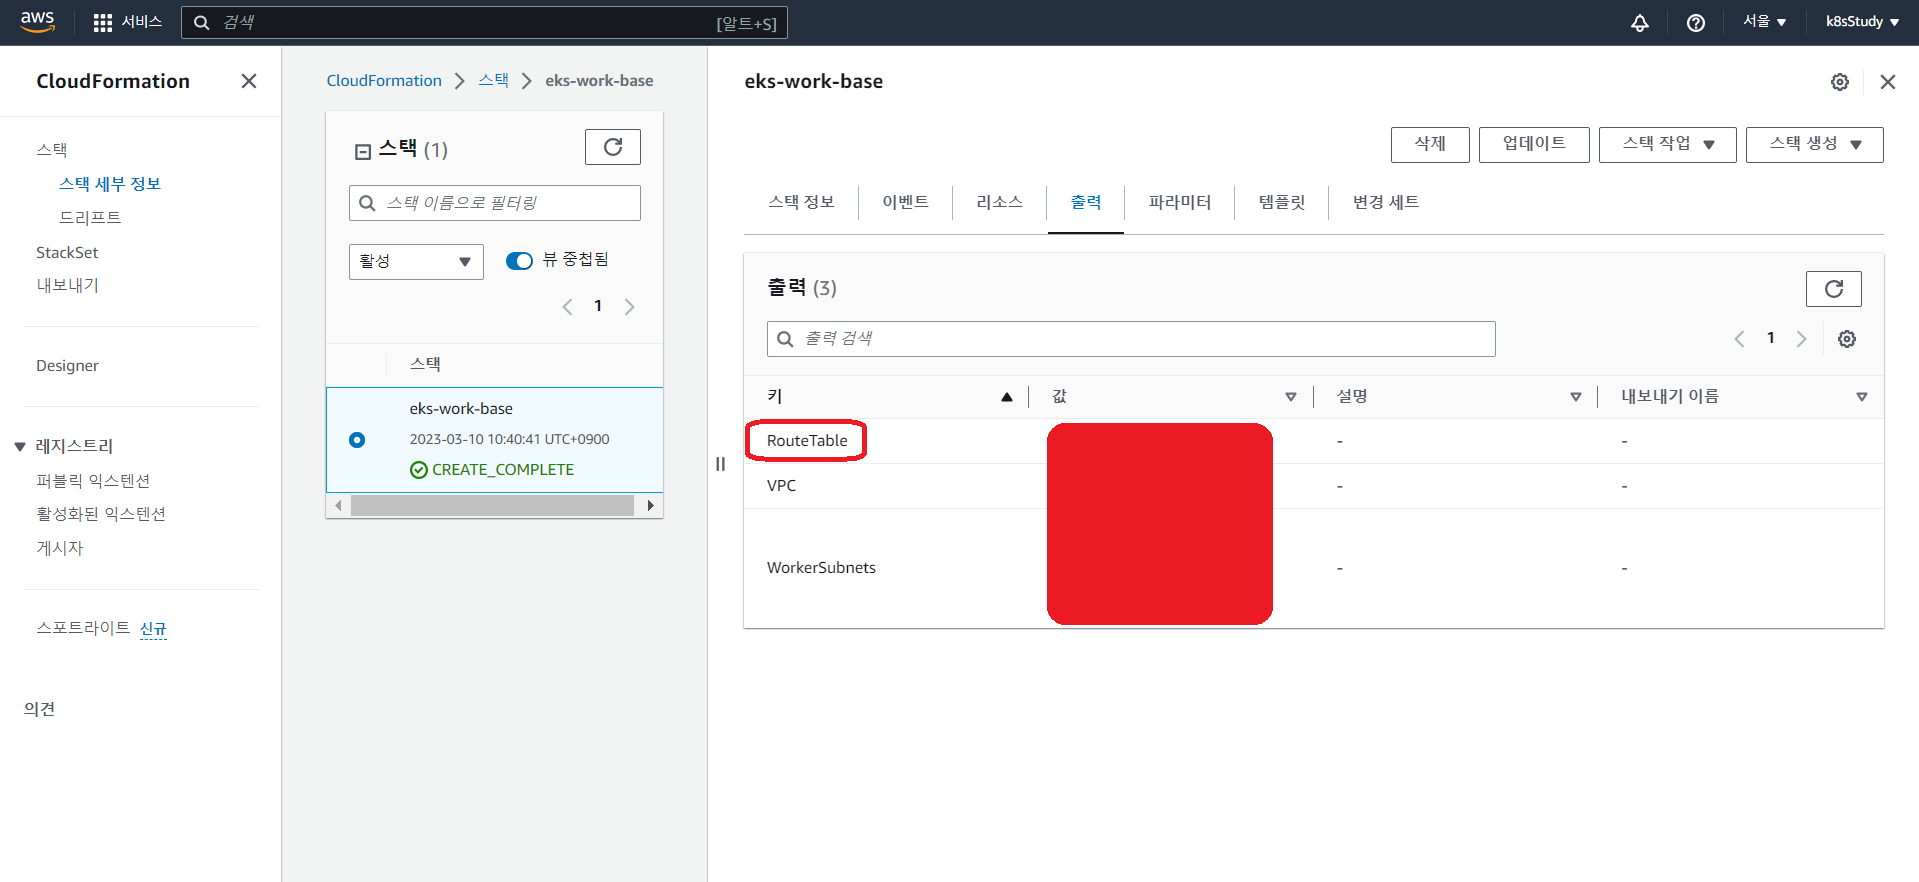
Task: Focus the AWS top search field
Action: (x=484, y=22)
